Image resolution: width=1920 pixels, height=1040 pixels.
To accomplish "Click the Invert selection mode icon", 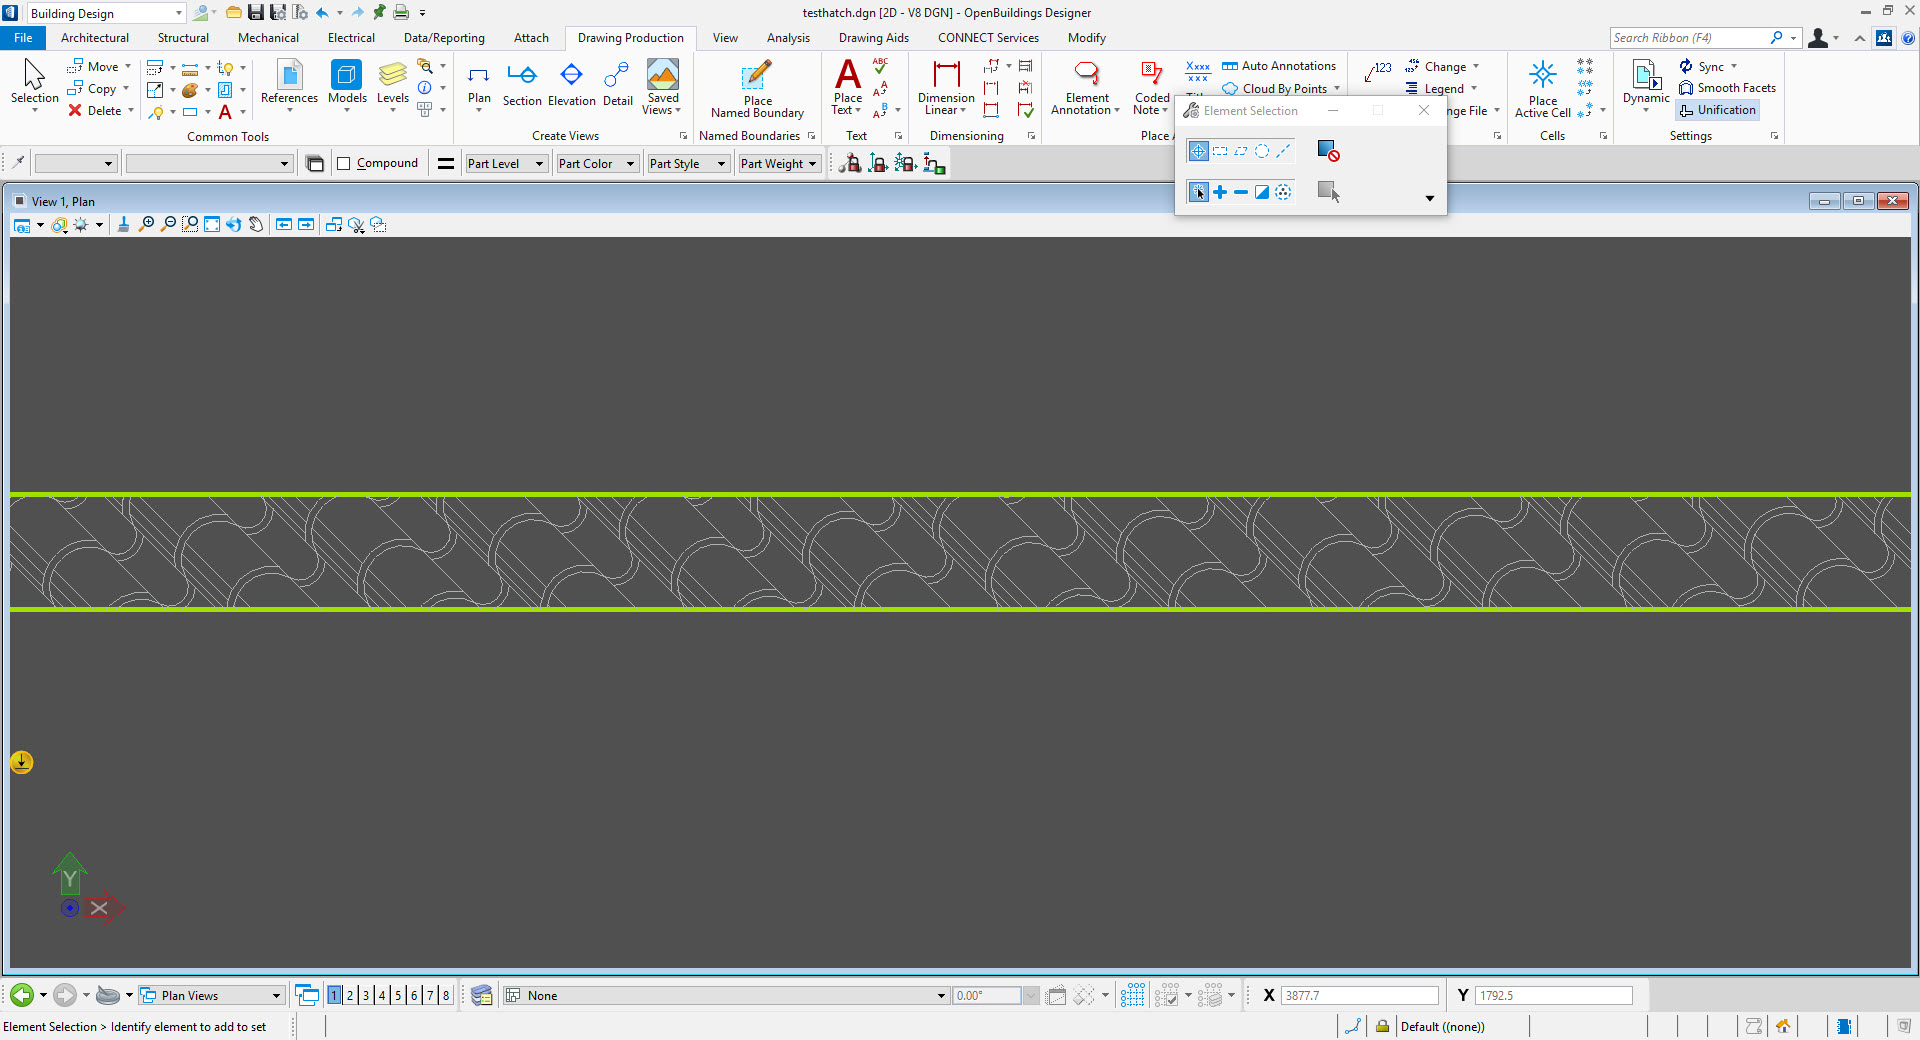I will [1262, 192].
